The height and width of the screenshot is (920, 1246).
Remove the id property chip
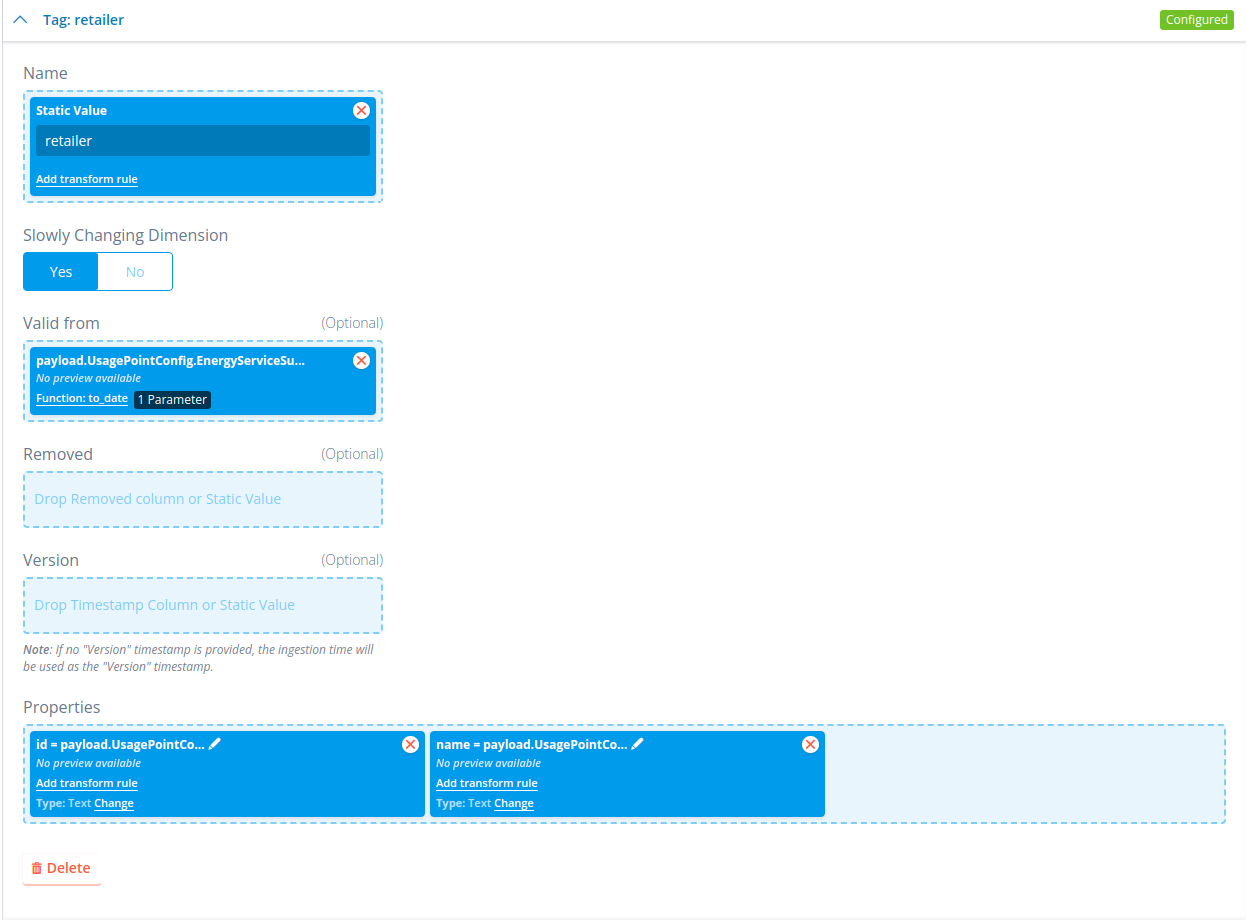(x=410, y=745)
